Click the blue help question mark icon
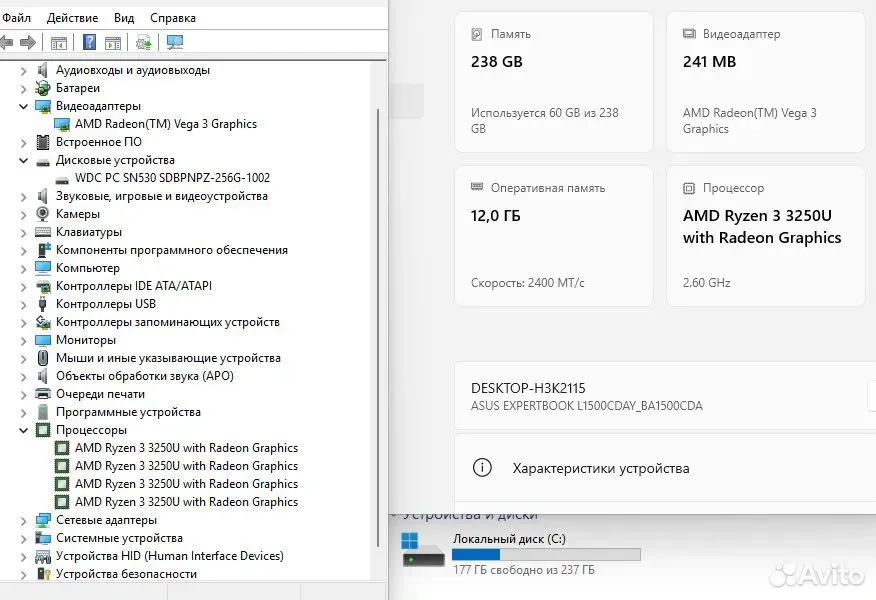 point(89,42)
